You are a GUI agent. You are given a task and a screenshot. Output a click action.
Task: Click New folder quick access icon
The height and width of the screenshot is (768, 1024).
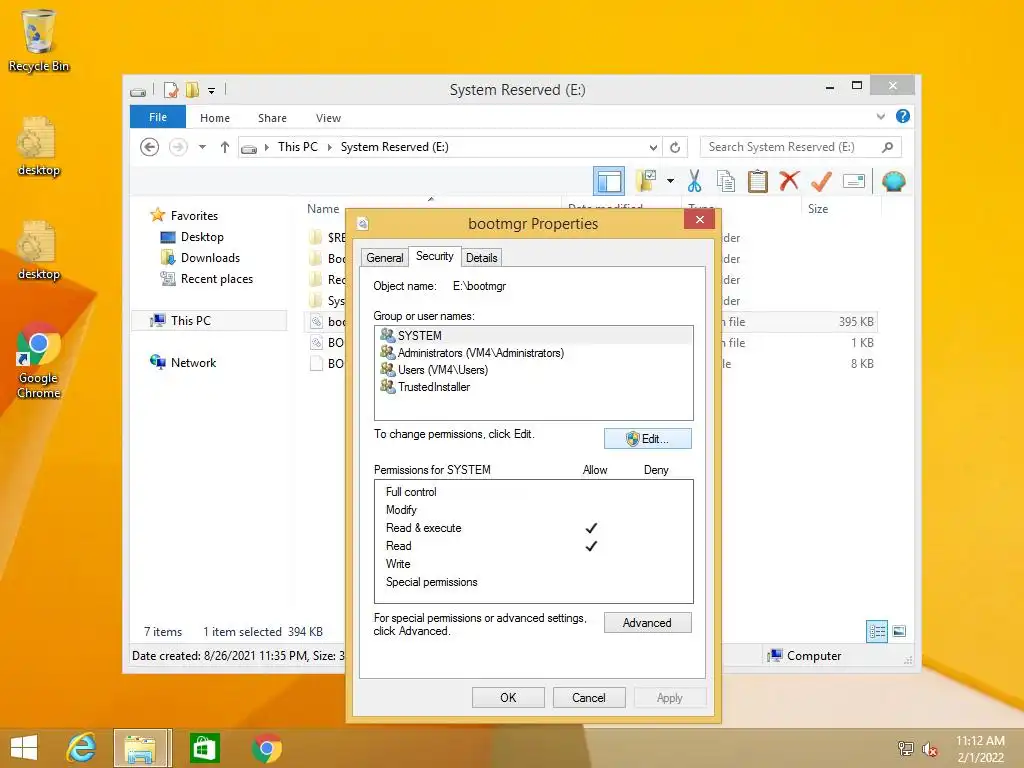coord(192,90)
